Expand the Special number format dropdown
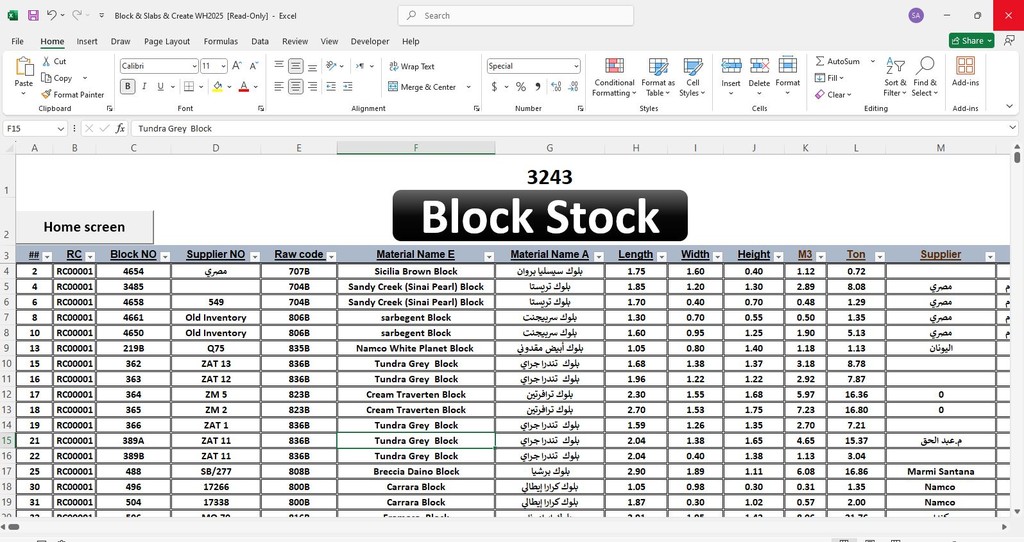1024x542 pixels. [576, 66]
